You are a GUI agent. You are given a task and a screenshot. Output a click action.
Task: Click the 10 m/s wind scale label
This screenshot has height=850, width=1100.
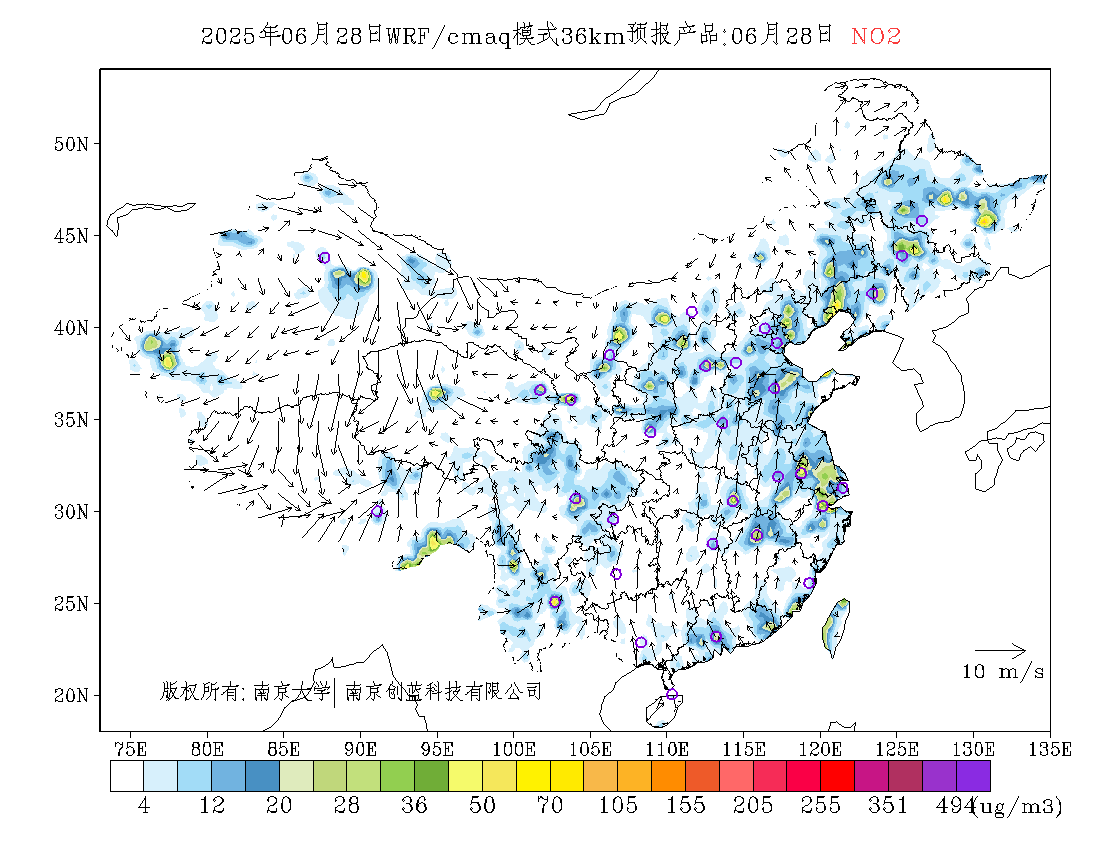(1003, 672)
